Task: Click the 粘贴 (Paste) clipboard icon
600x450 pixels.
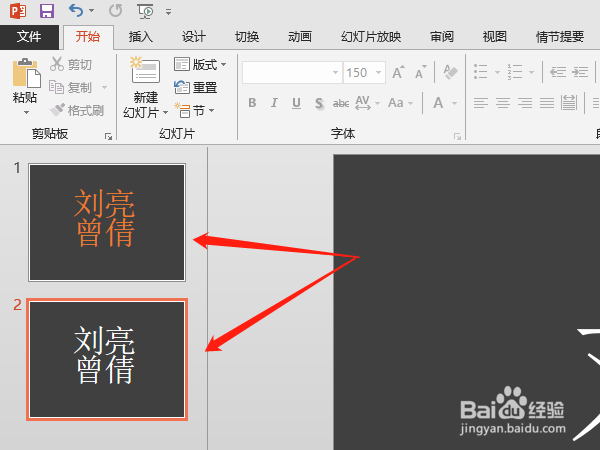Action: [26, 73]
